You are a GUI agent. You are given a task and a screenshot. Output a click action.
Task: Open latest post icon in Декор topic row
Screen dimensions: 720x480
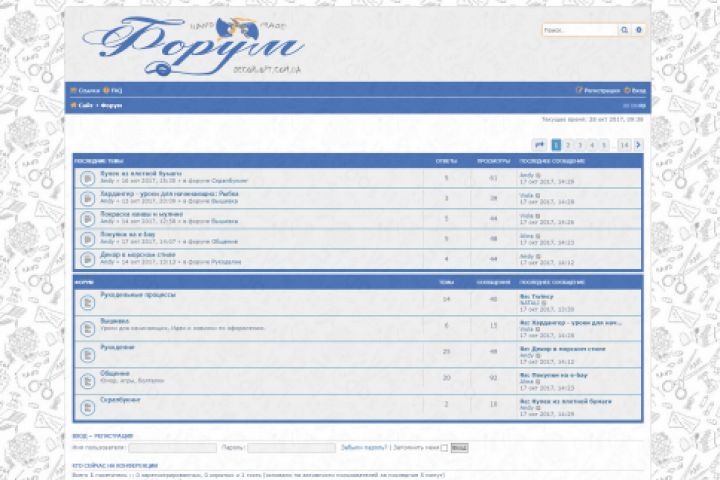coord(538,256)
